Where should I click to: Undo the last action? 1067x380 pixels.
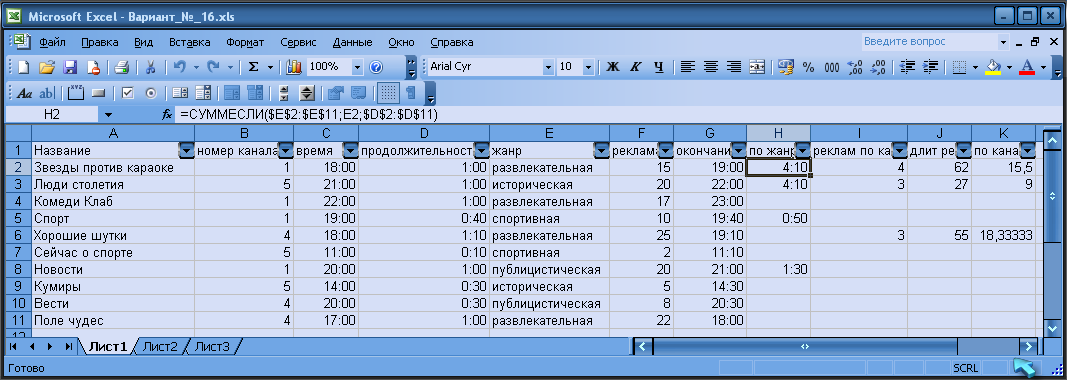(x=180, y=67)
